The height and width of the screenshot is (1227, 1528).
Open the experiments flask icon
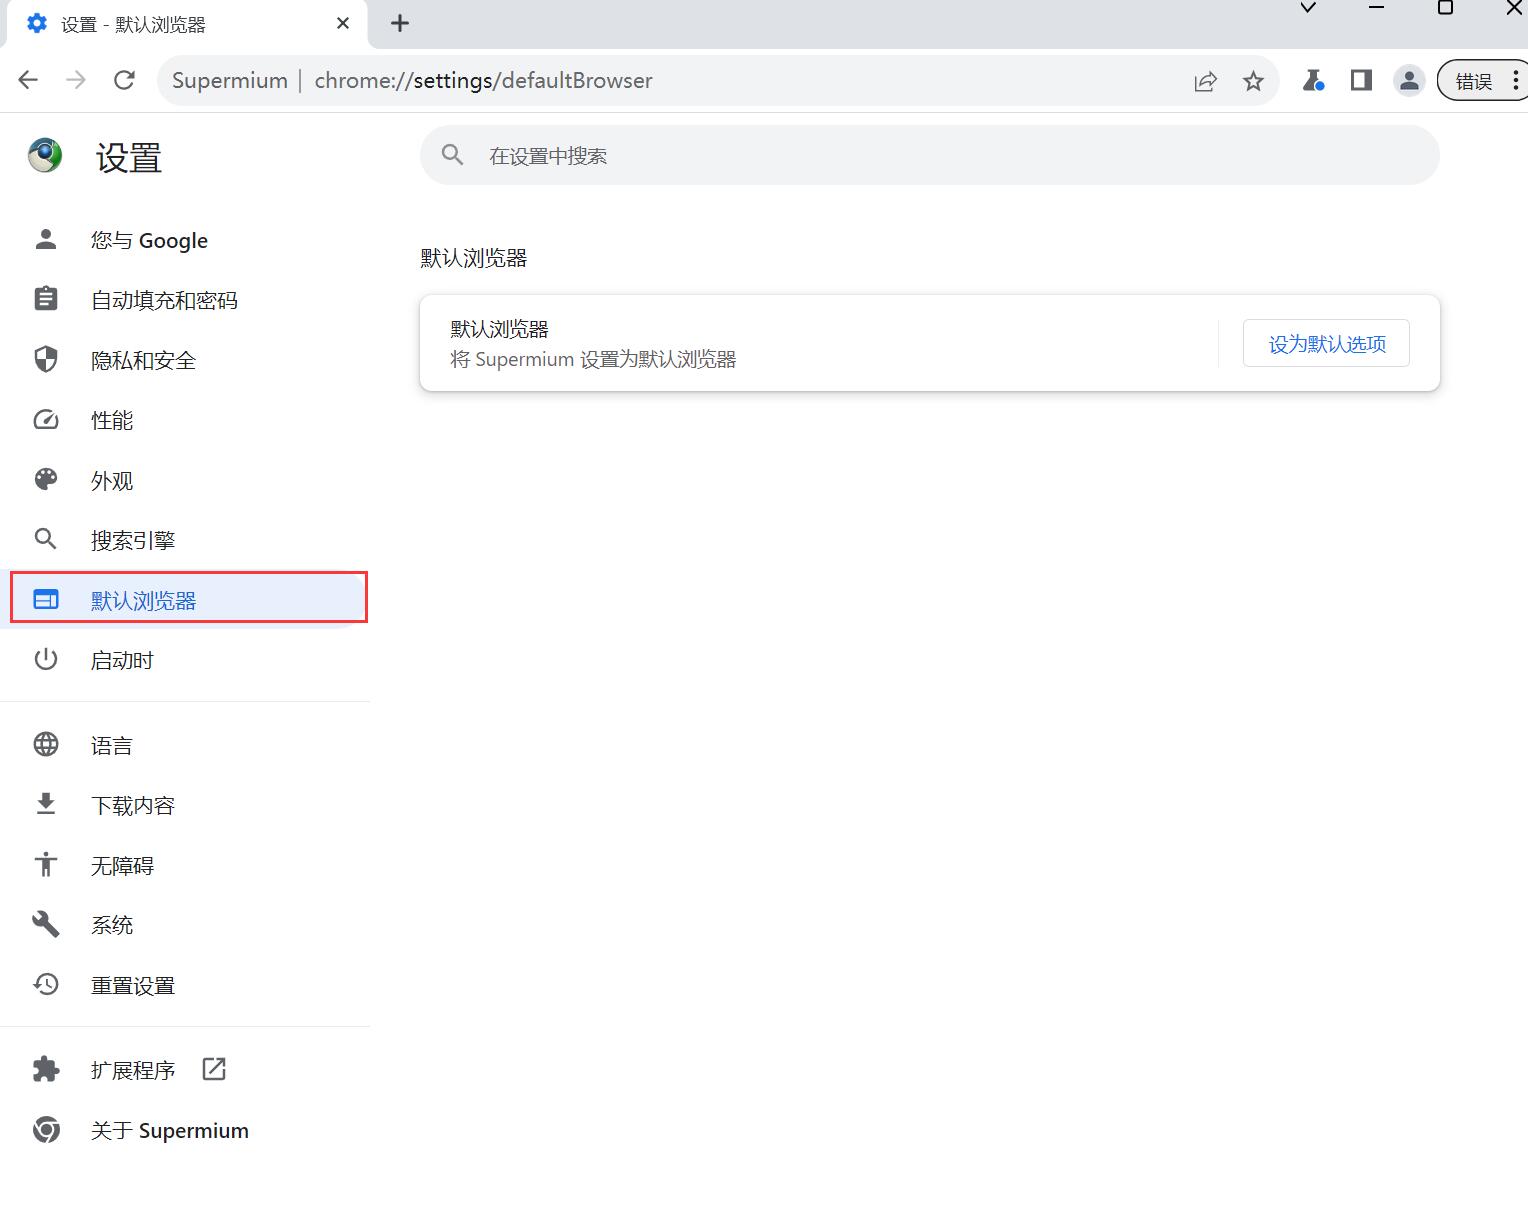pos(1313,80)
